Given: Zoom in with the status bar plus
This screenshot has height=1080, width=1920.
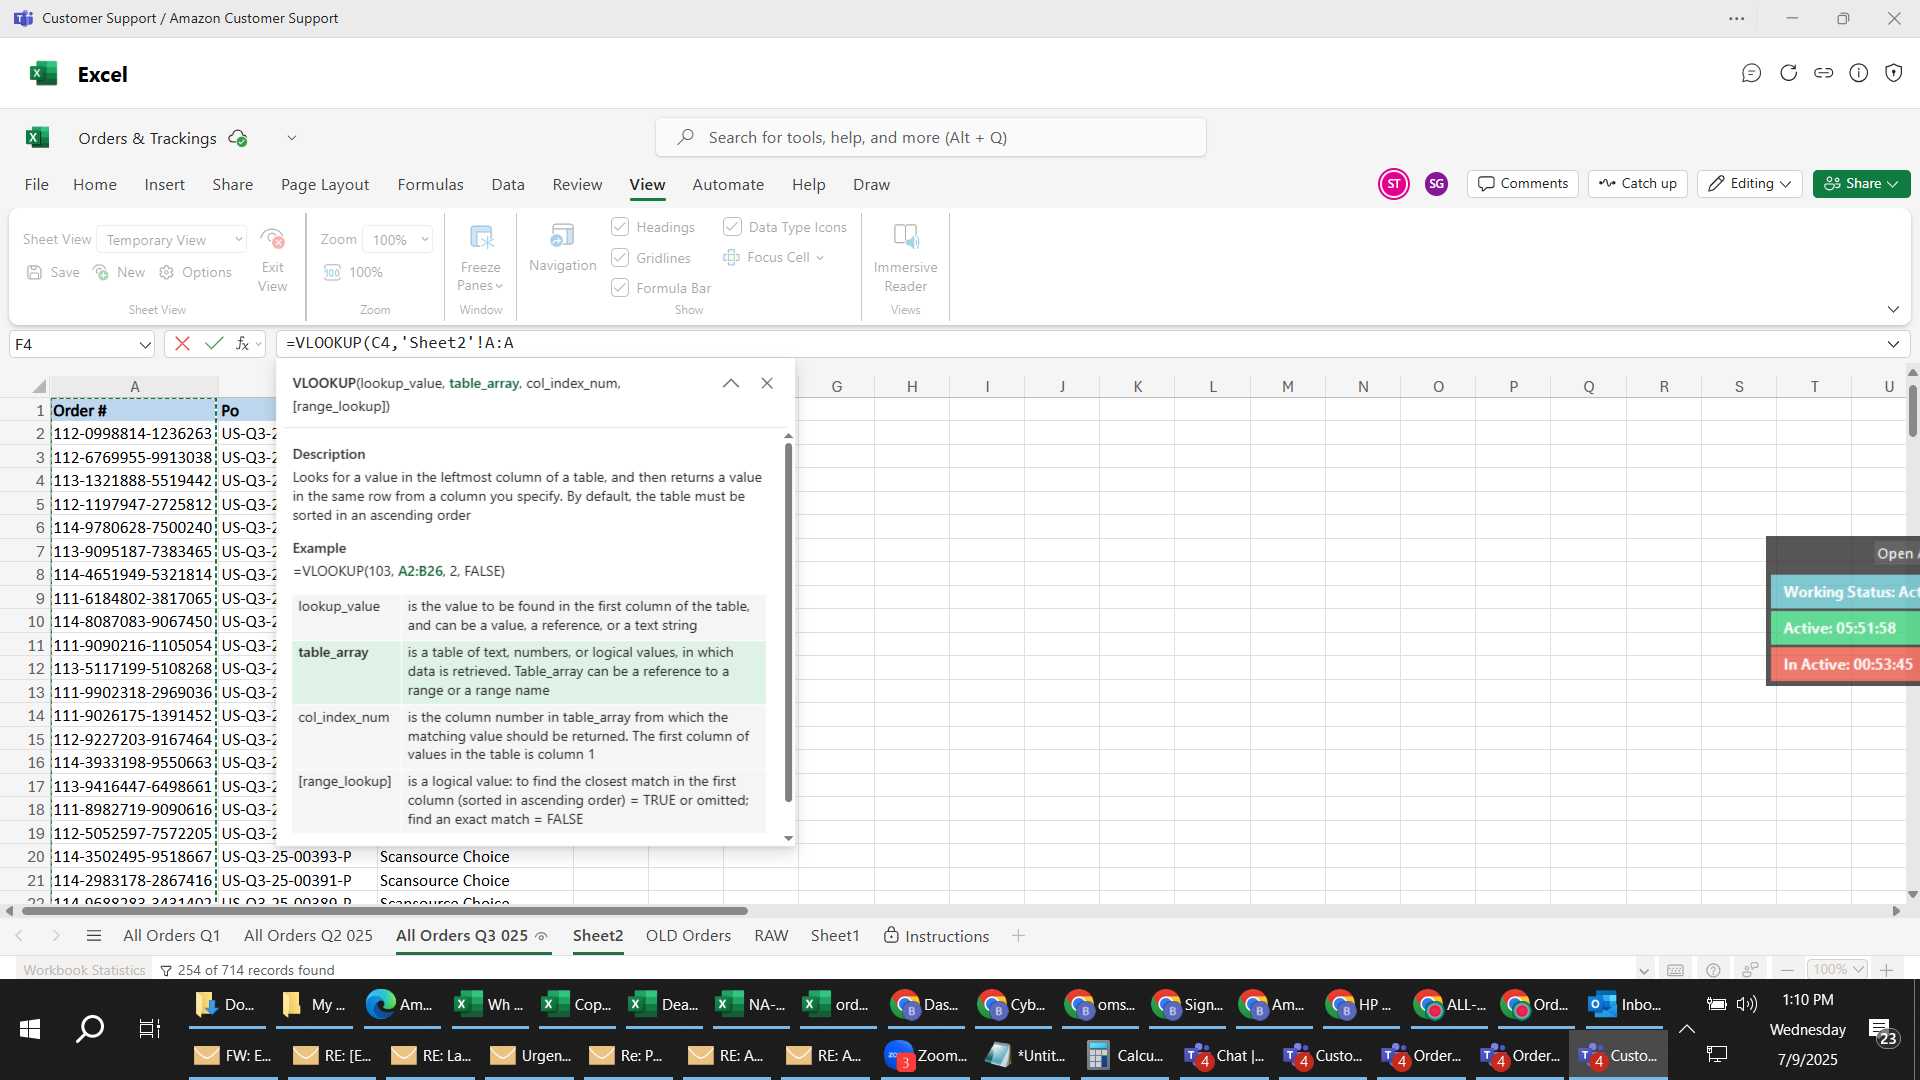Looking at the screenshot, I should point(1886,970).
